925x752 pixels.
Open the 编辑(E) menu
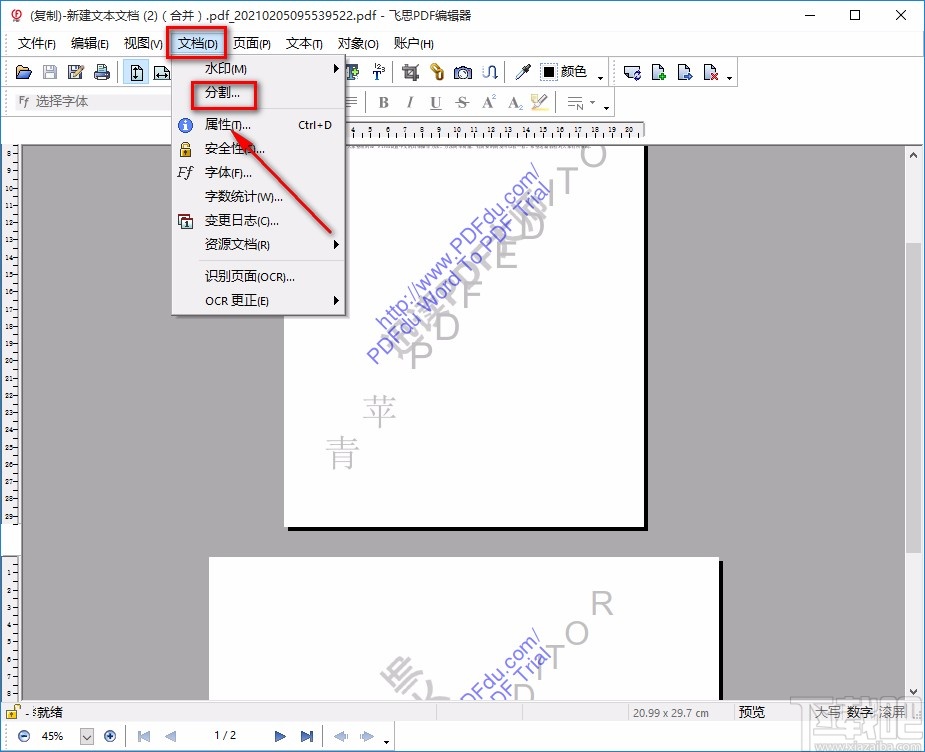pyautogui.click(x=90, y=43)
